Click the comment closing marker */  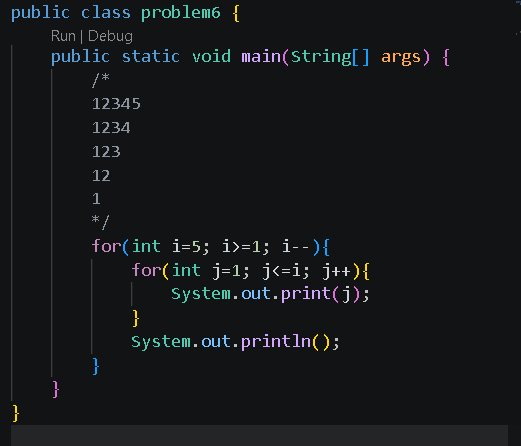point(101,222)
